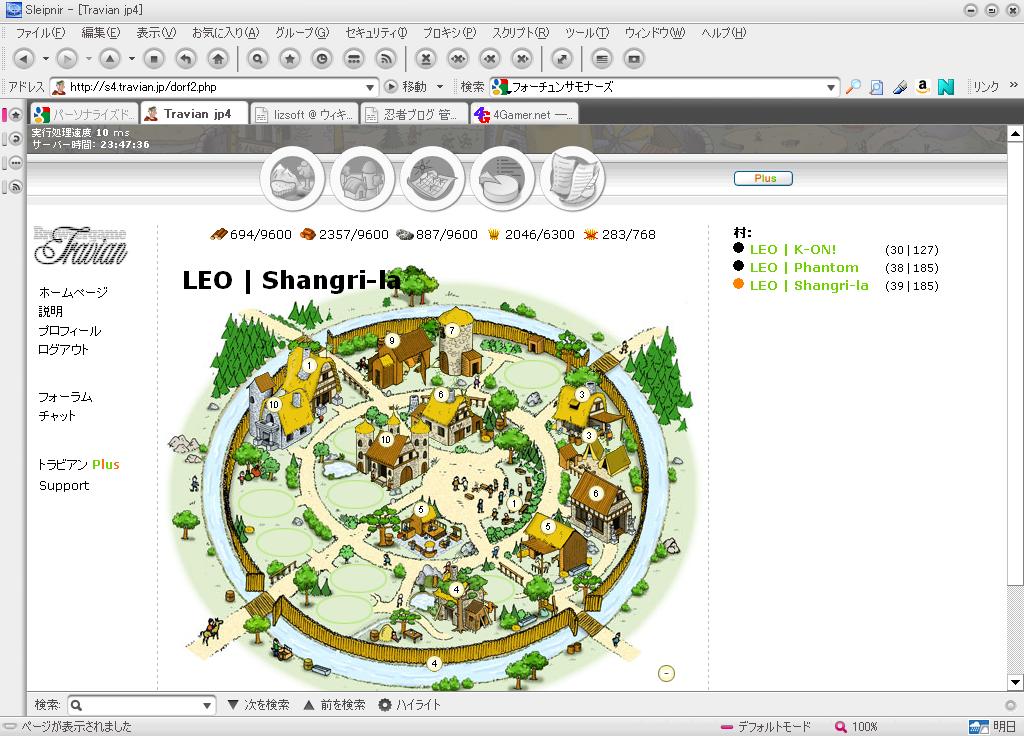
Task: Expand the リンク toolbar overflow chevron
Action: click(1014, 85)
